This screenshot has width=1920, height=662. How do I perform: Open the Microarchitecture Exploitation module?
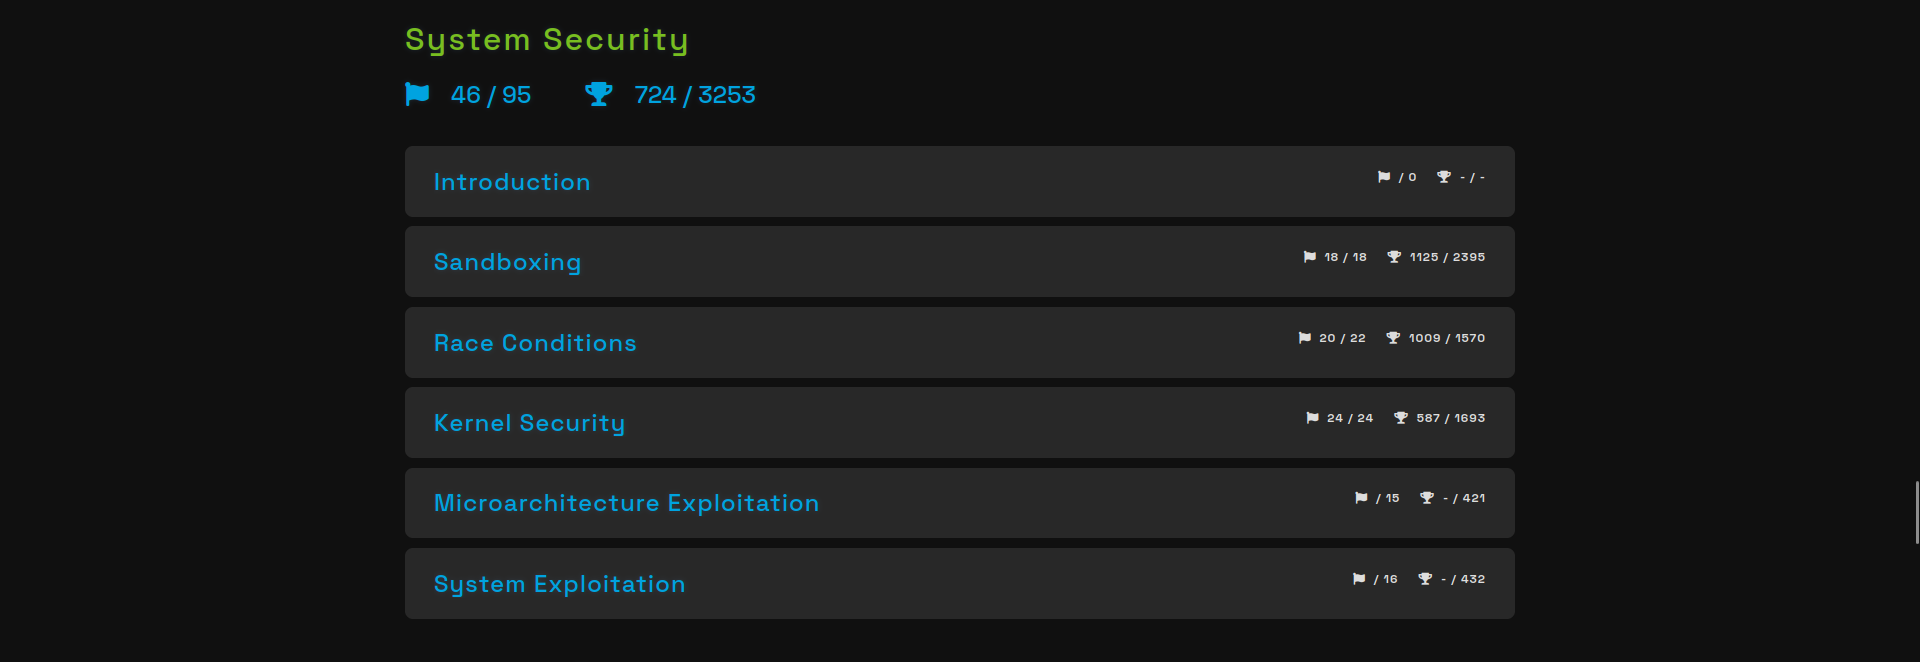(x=626, y=503)
